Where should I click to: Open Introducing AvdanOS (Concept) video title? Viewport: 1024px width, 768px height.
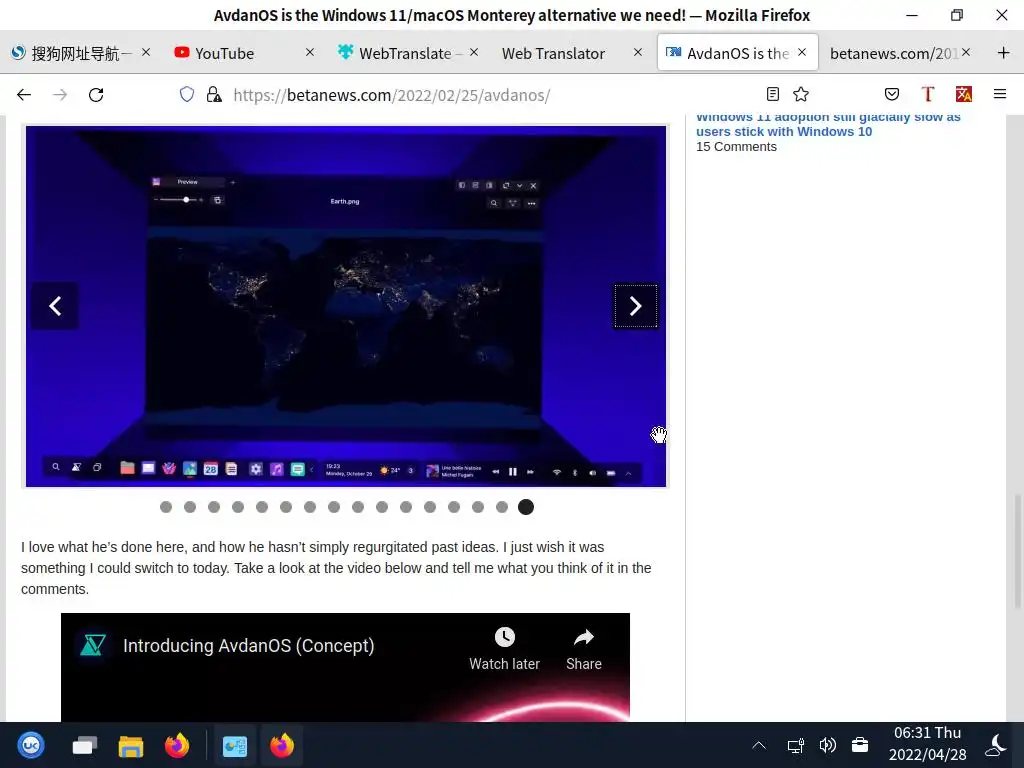click(248, 646)
